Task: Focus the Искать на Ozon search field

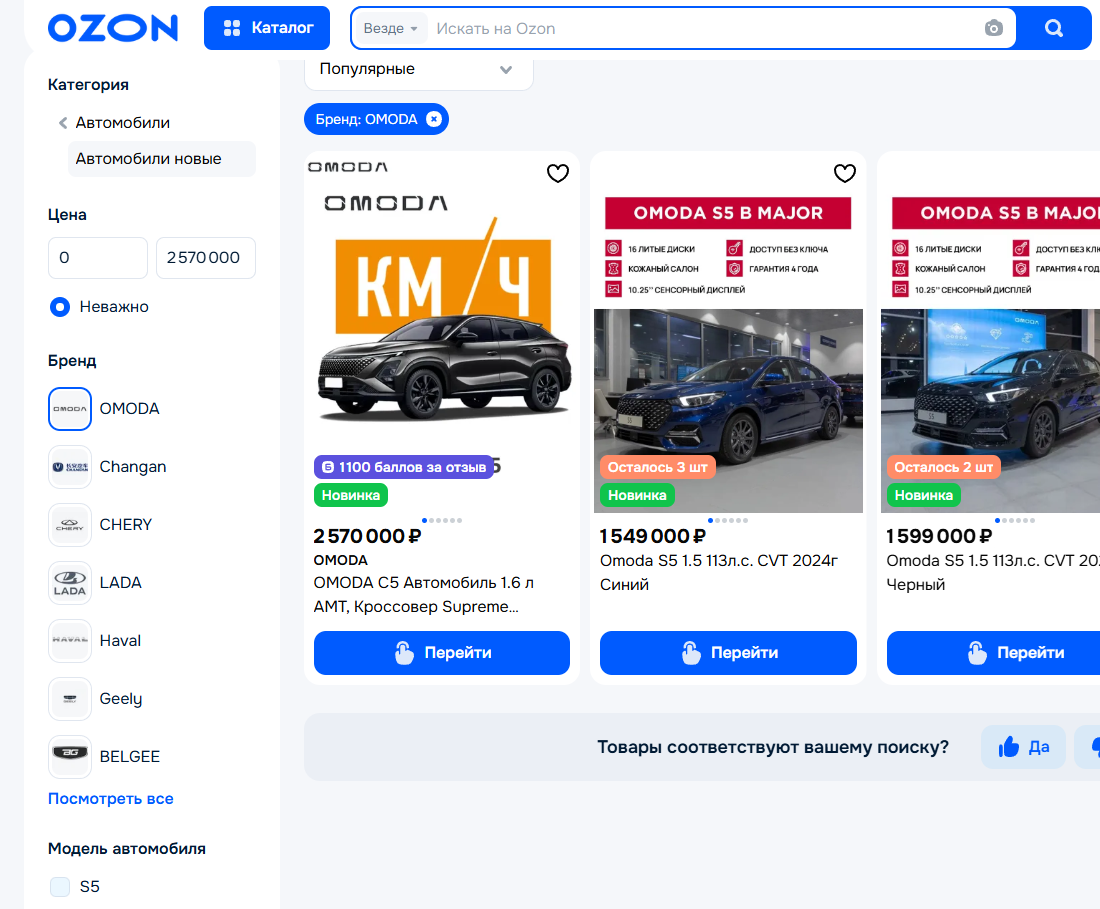Action: [702, 29]
